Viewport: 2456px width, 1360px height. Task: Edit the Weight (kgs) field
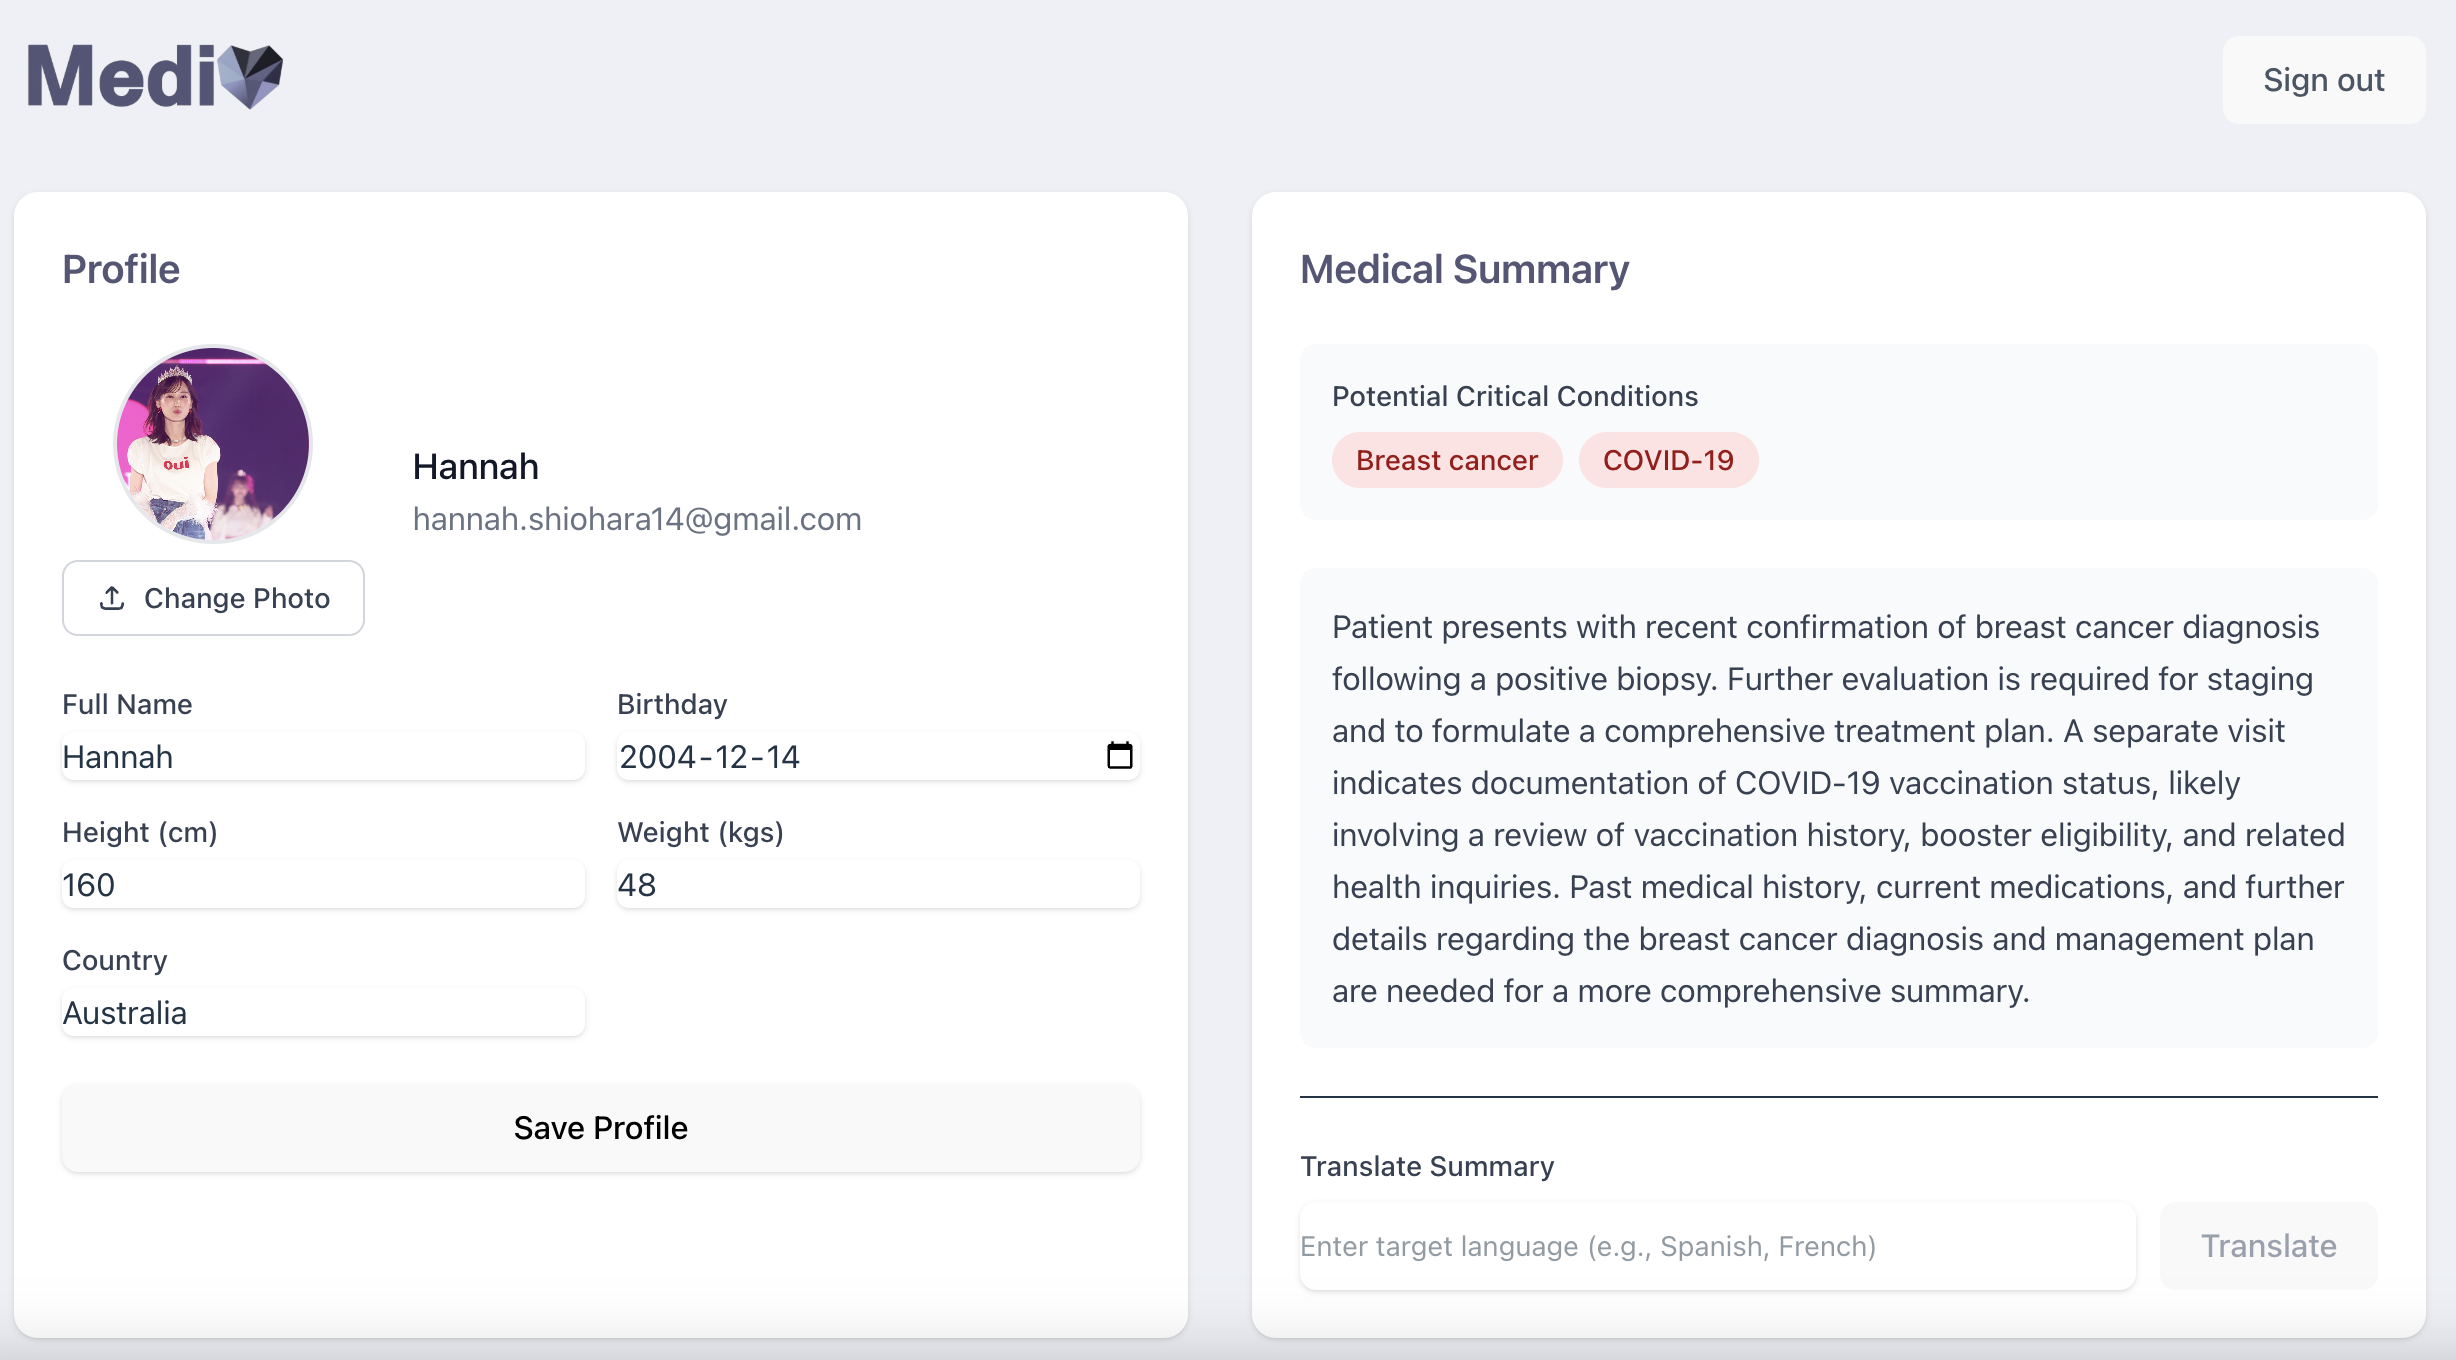[x=877, y=885]
